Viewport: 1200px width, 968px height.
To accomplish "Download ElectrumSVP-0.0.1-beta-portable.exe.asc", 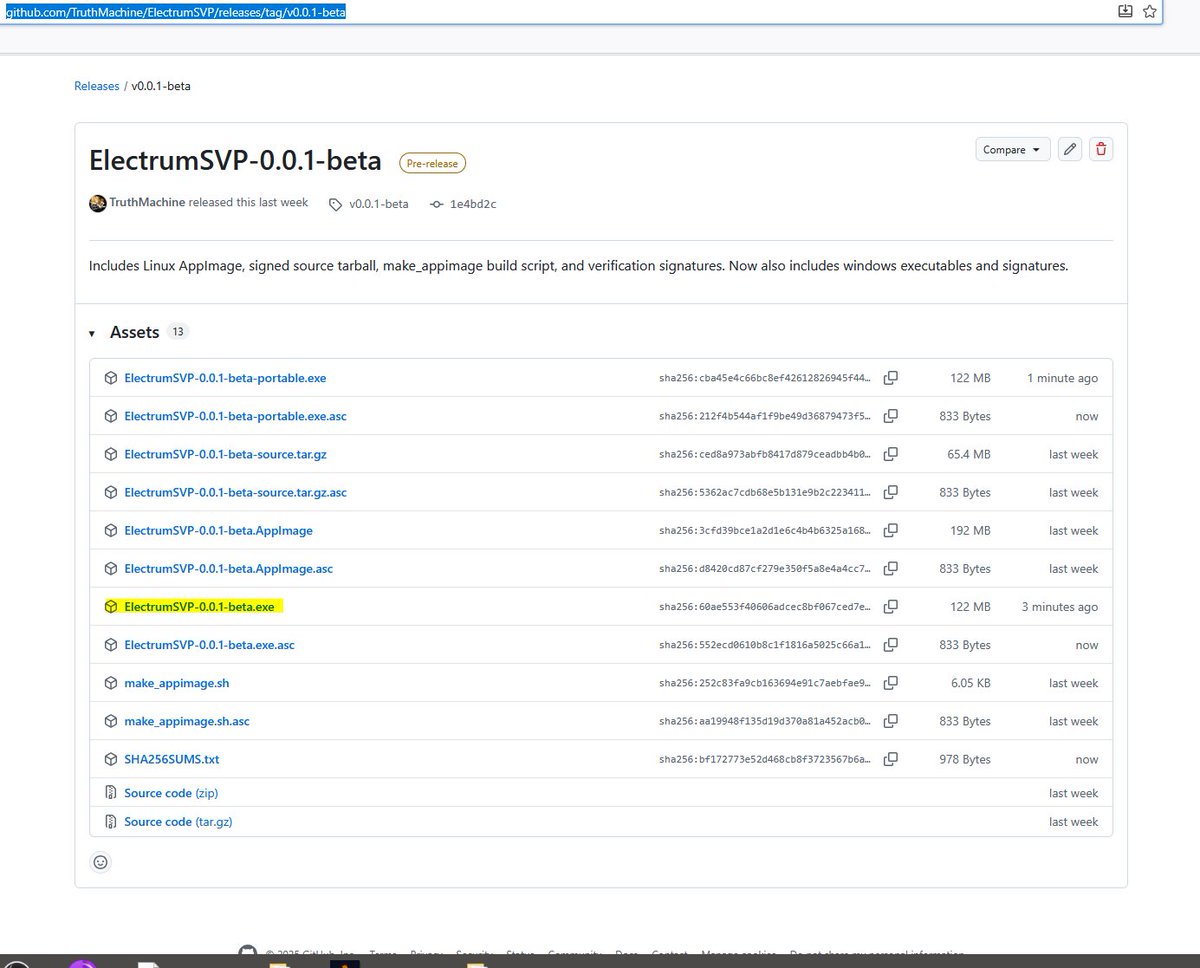I will point(235,416).
